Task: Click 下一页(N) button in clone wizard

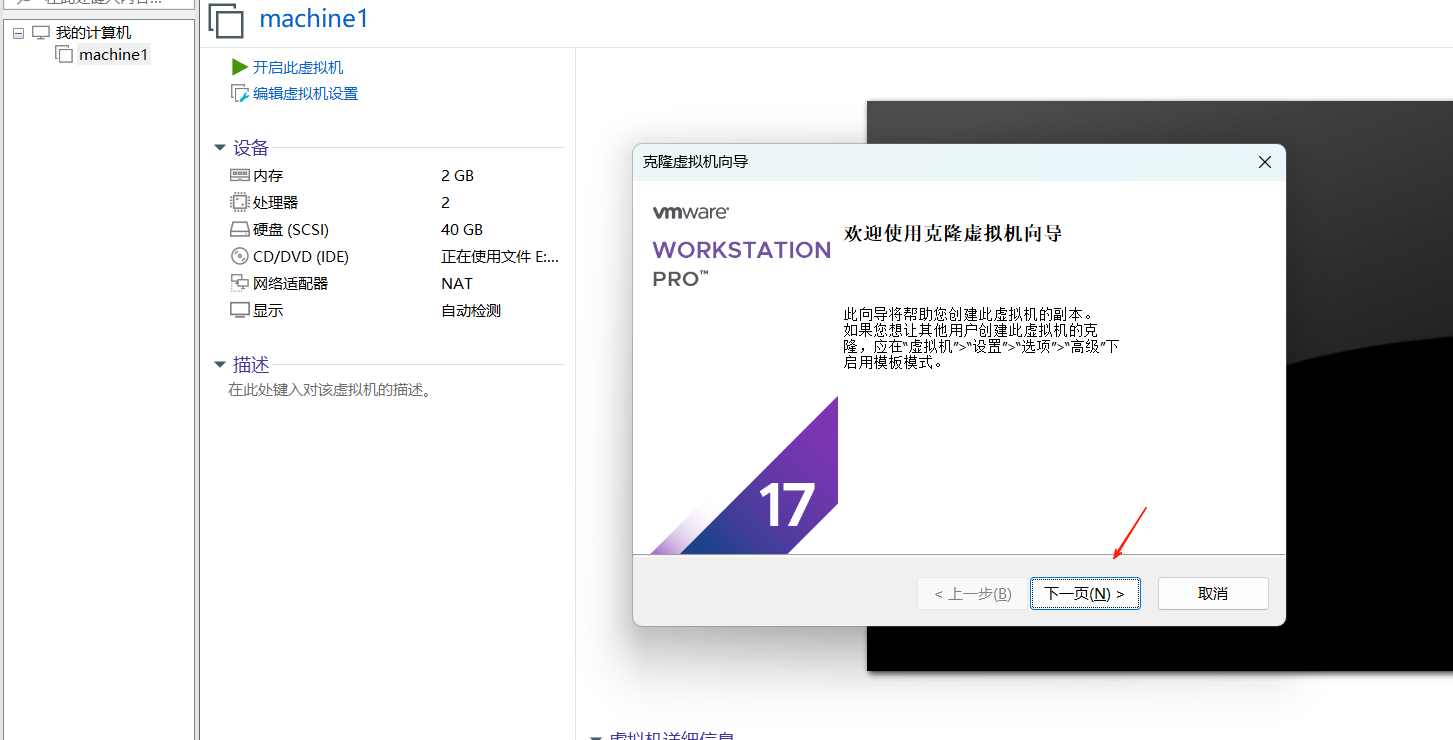Action: tap(1085, 593)
